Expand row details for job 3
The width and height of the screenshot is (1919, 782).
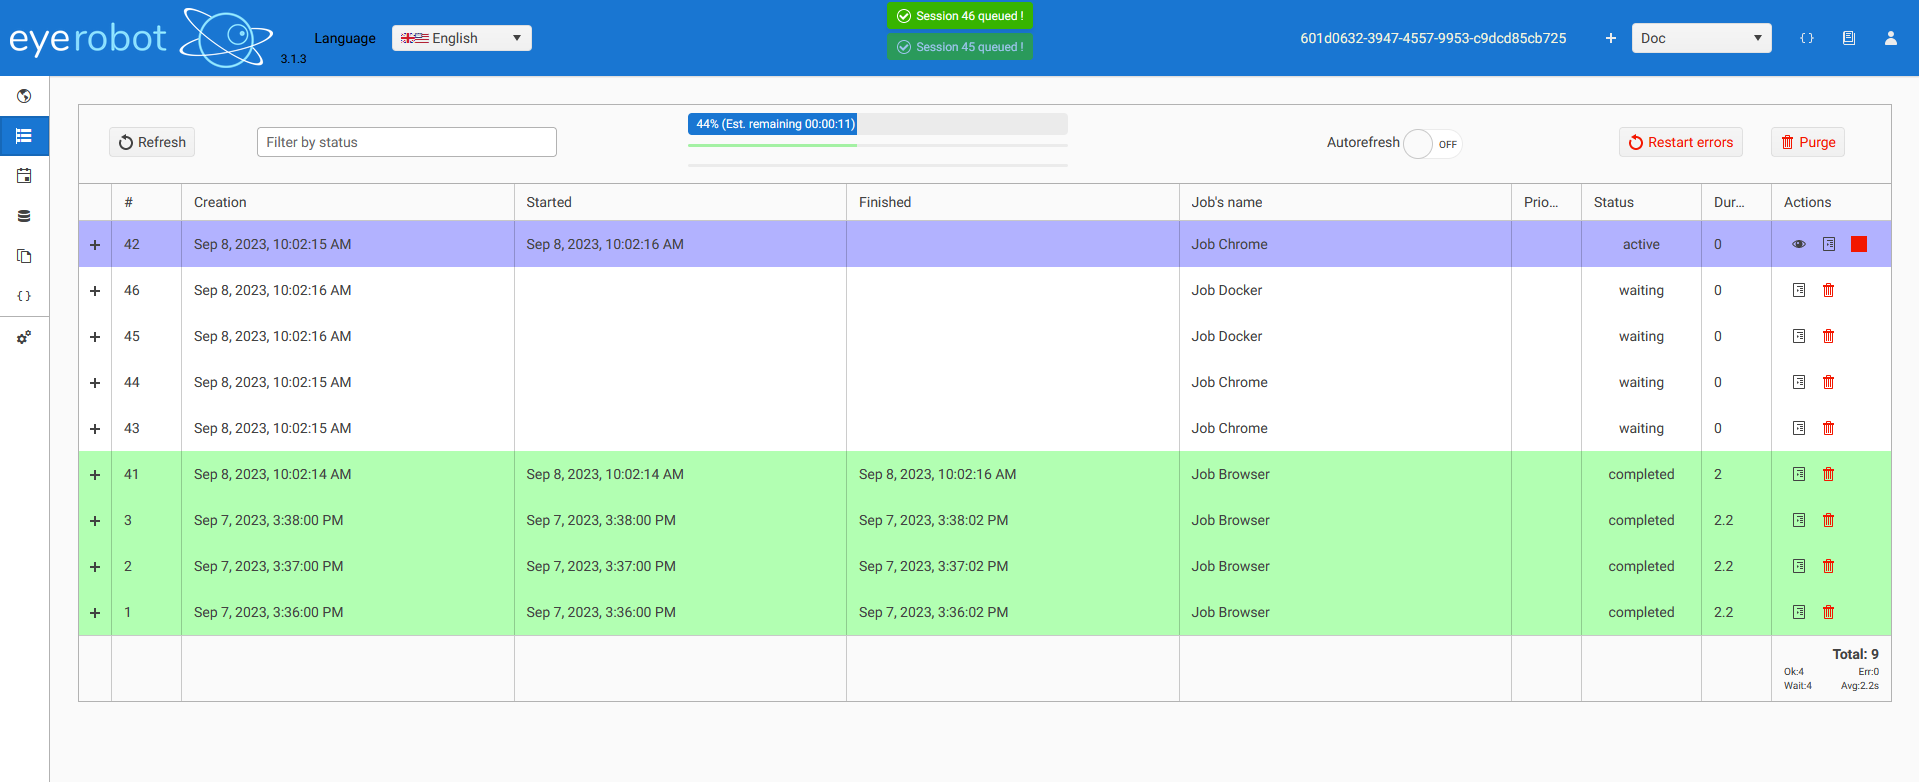coord(95,521)
